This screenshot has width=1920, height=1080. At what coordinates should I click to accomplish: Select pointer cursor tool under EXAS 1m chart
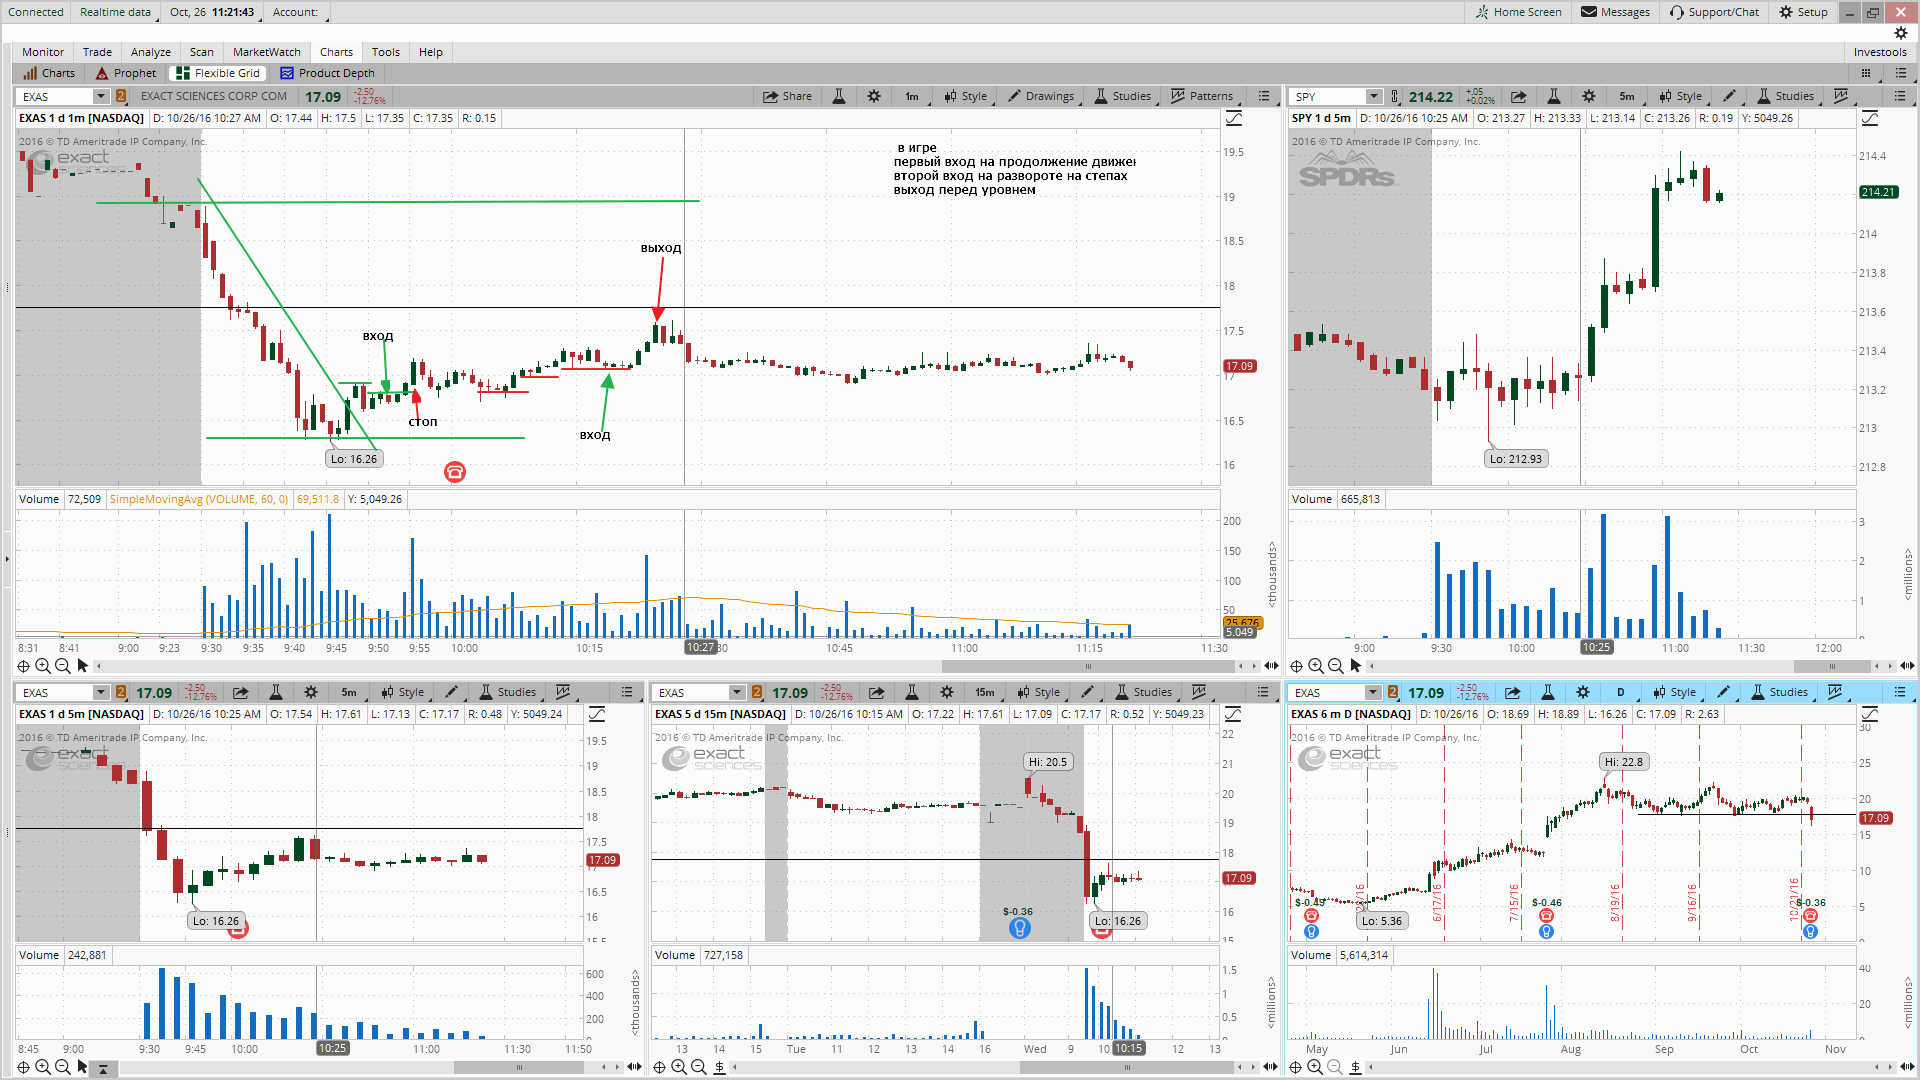click(x=83, y=666)
